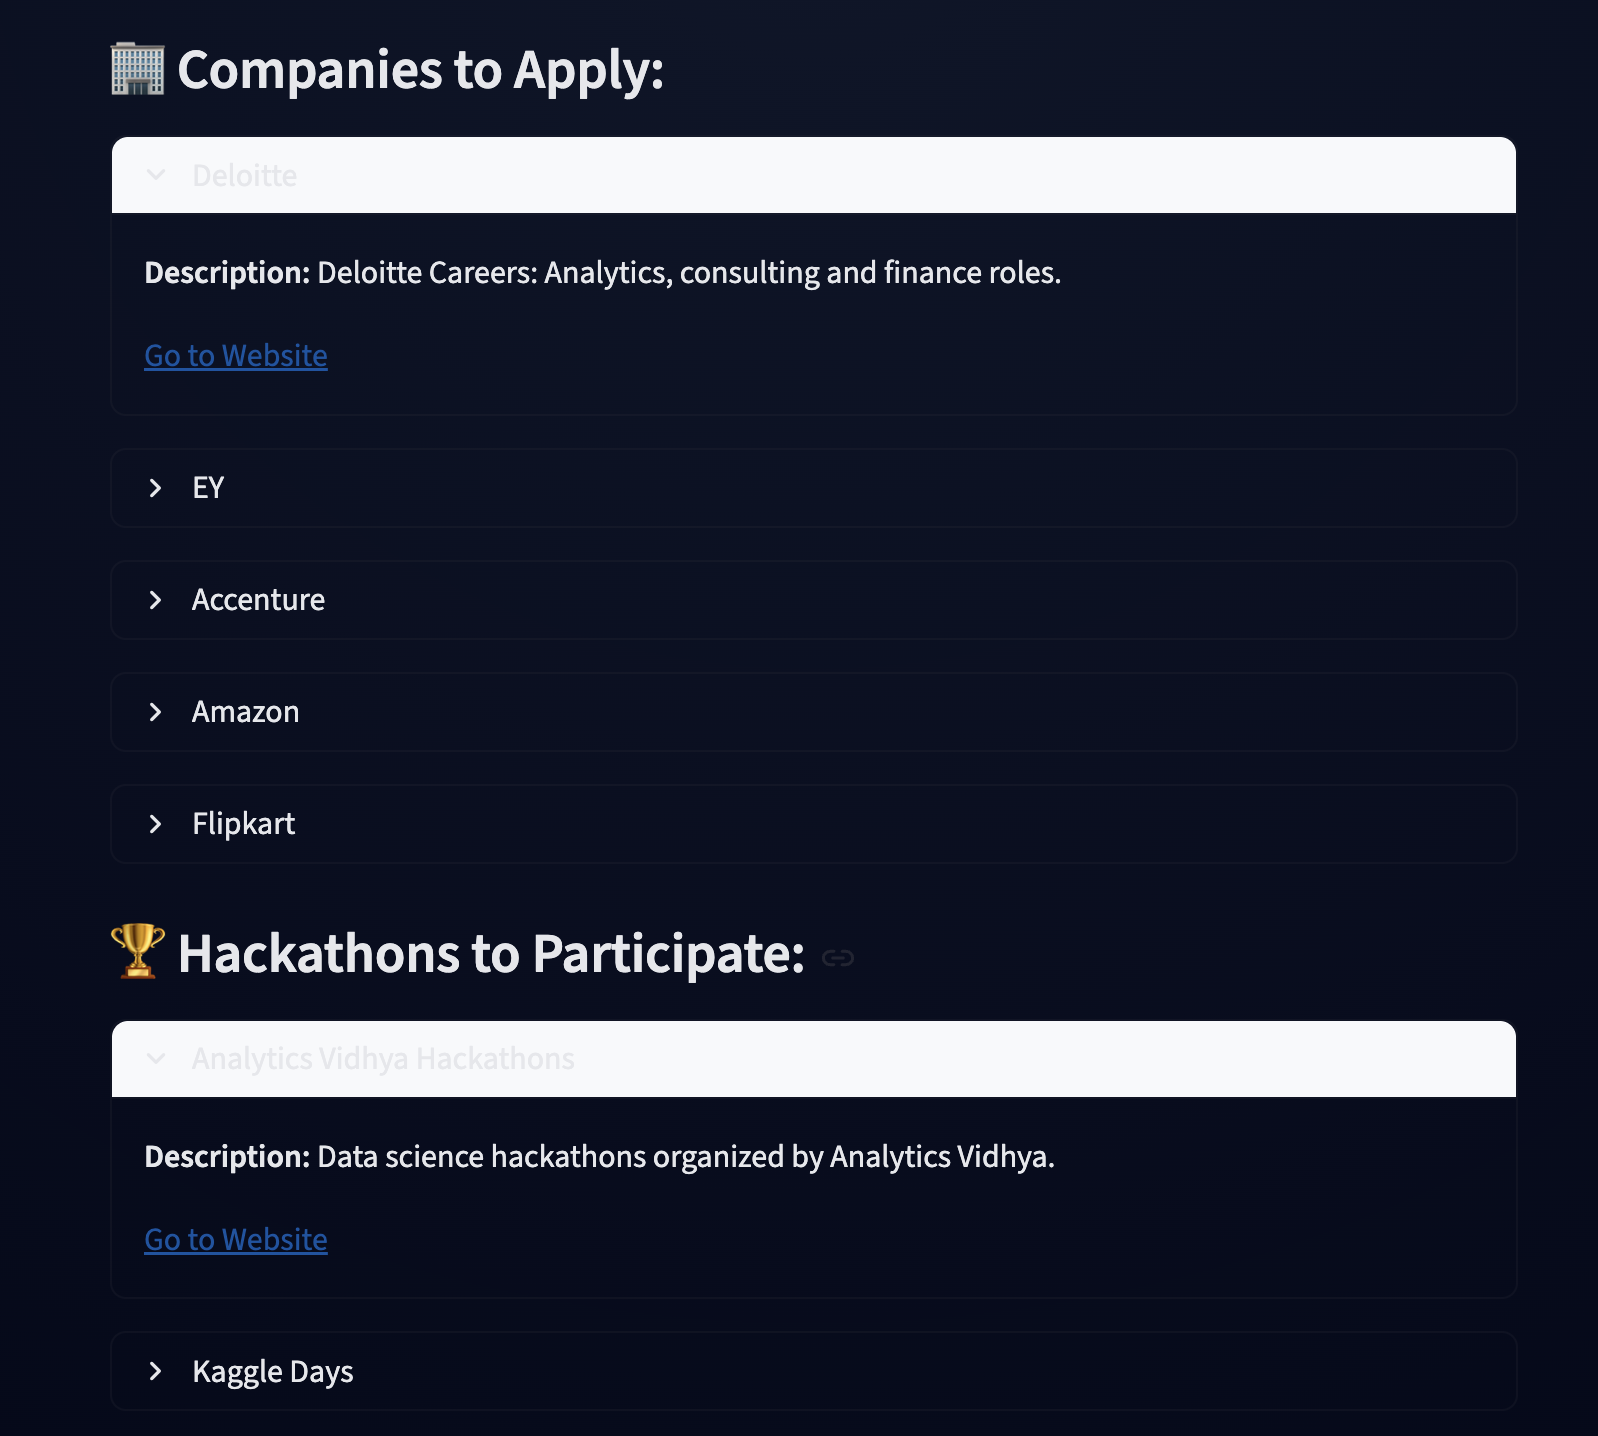Collapse the Analytics Vidhya Hackathons expander

[x=813, y=1059]
